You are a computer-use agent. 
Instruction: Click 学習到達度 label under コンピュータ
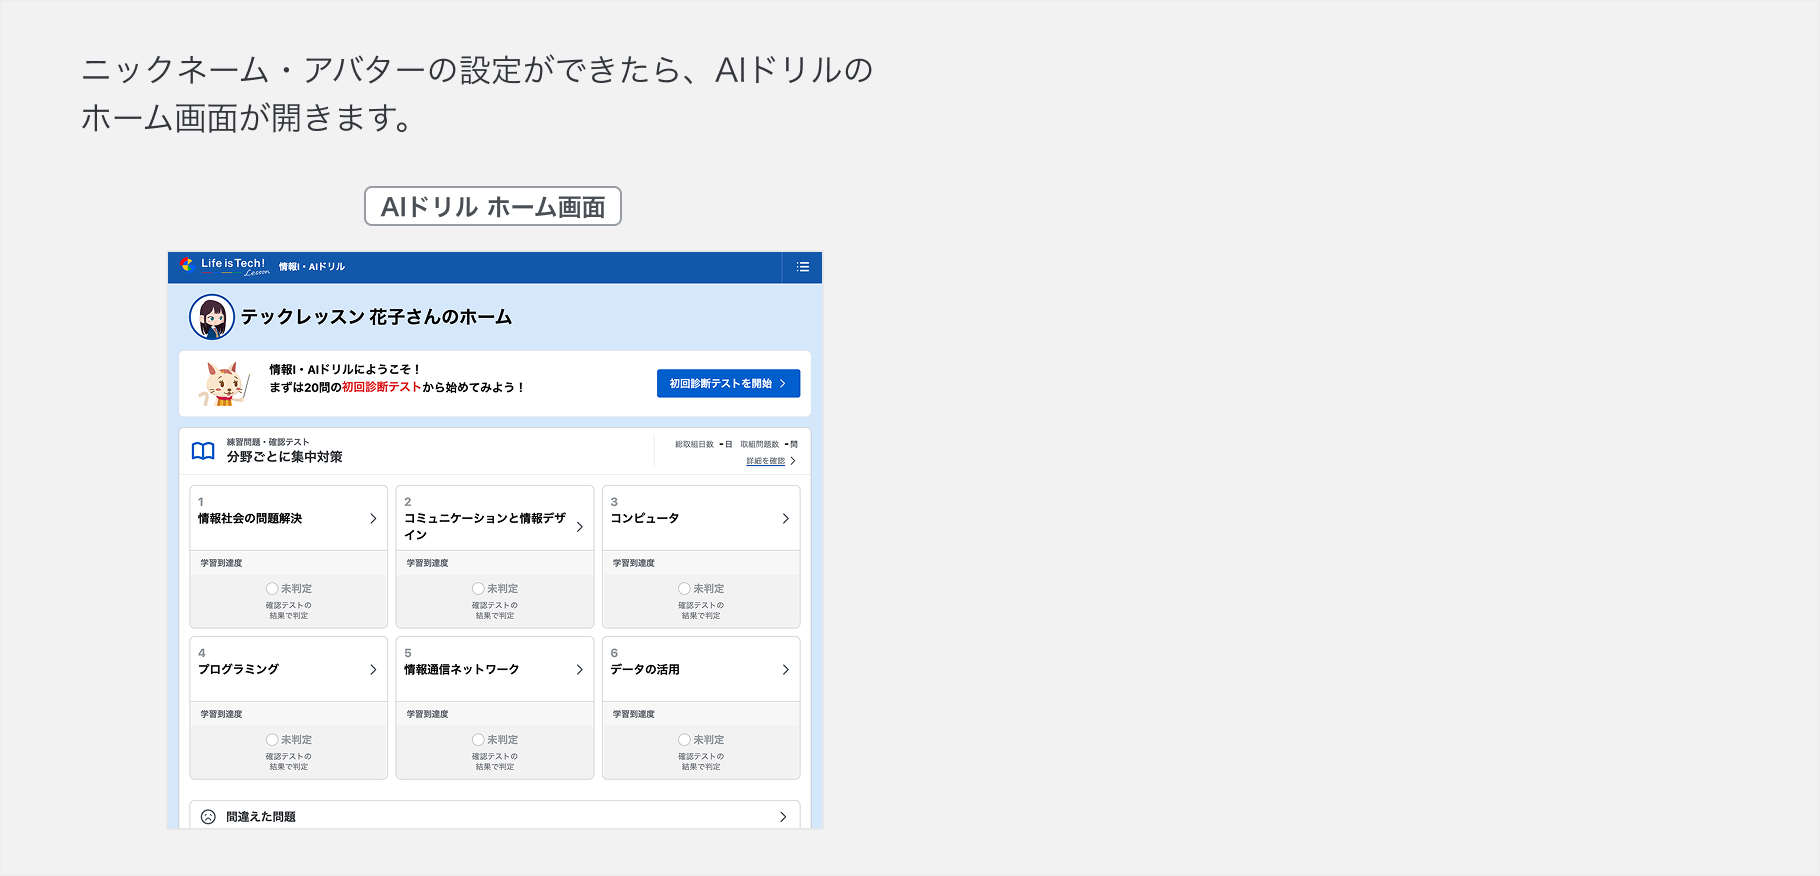point(634,563)
